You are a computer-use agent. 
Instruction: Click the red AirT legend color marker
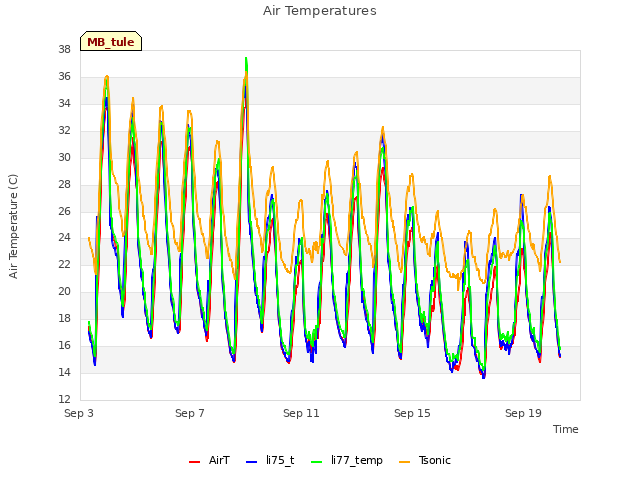click(x=194, y=461)
